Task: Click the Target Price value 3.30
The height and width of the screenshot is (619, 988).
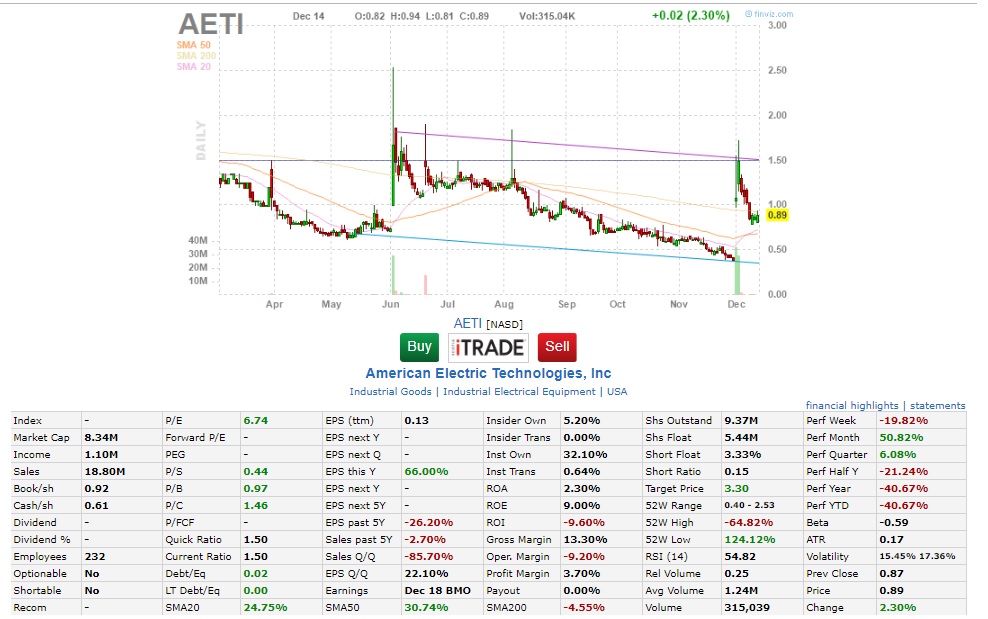Action: tap(737, 489)
